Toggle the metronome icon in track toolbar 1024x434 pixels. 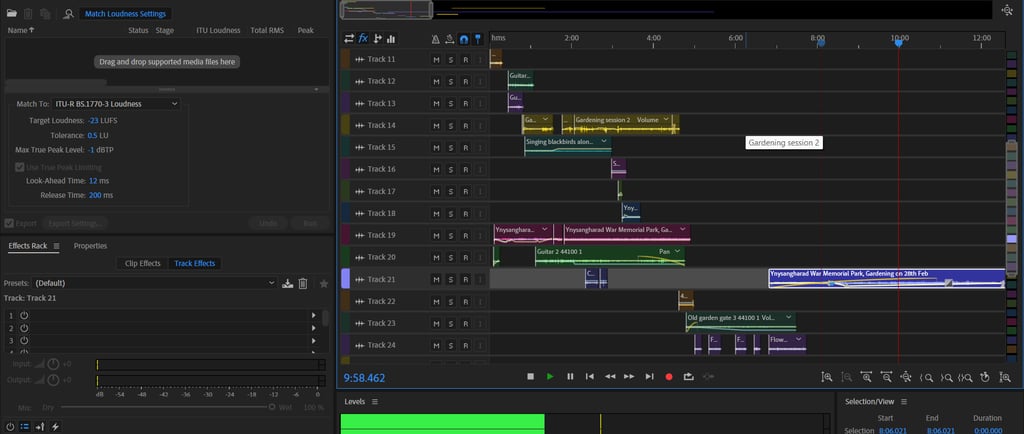click(435, 38)
